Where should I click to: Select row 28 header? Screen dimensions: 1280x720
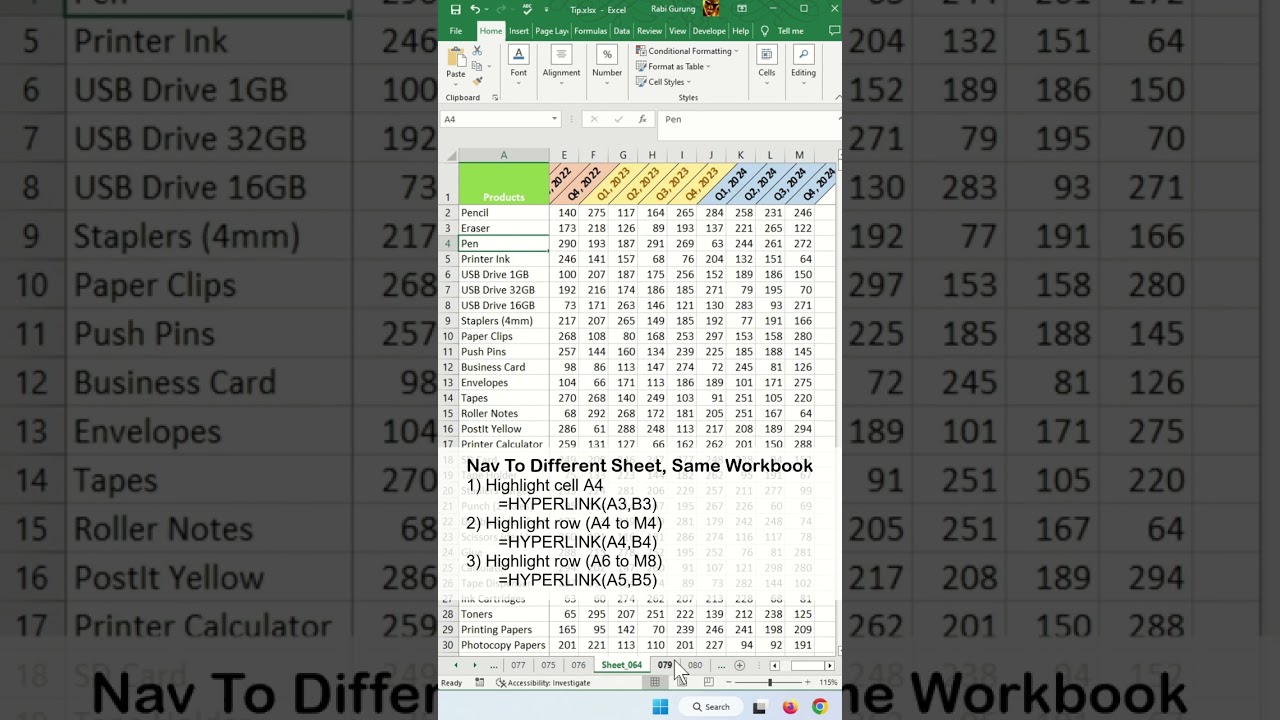click(448, 614)
